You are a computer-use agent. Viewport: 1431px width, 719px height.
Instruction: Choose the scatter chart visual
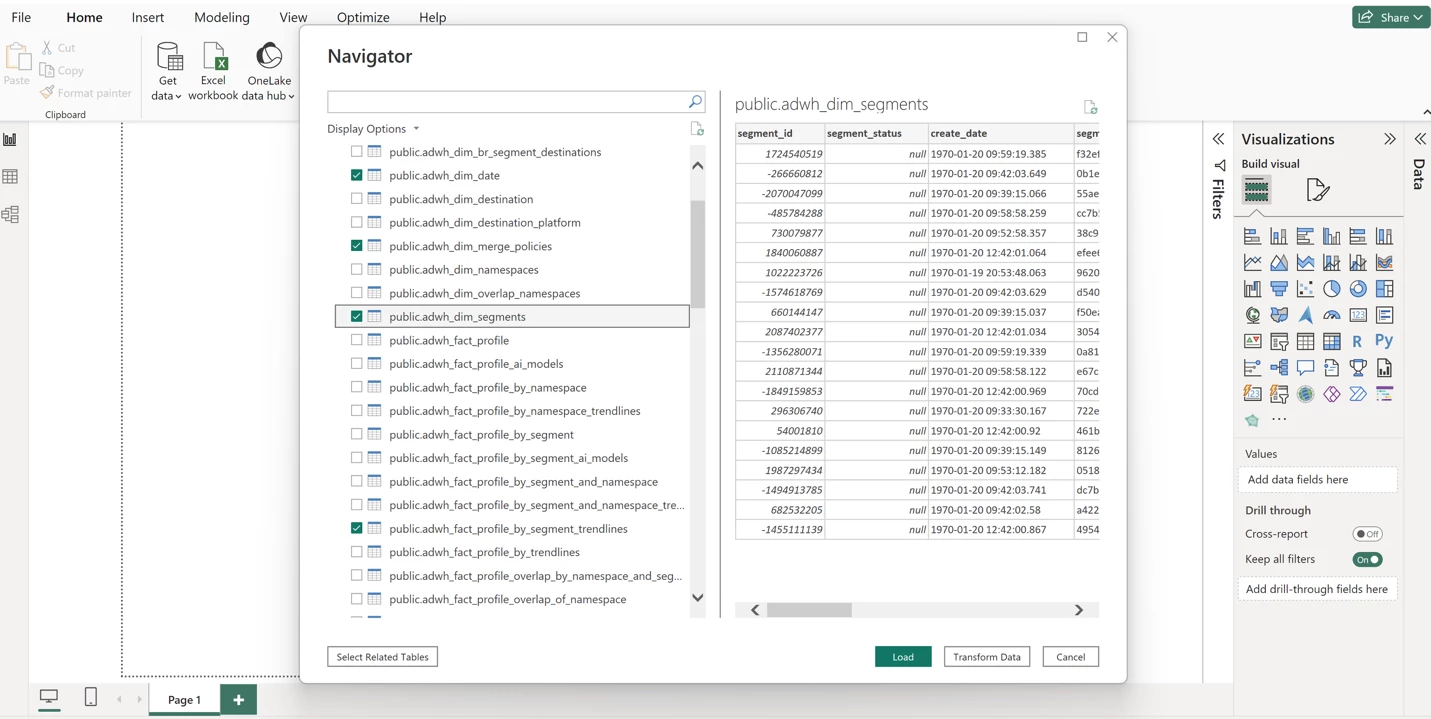1305,289
